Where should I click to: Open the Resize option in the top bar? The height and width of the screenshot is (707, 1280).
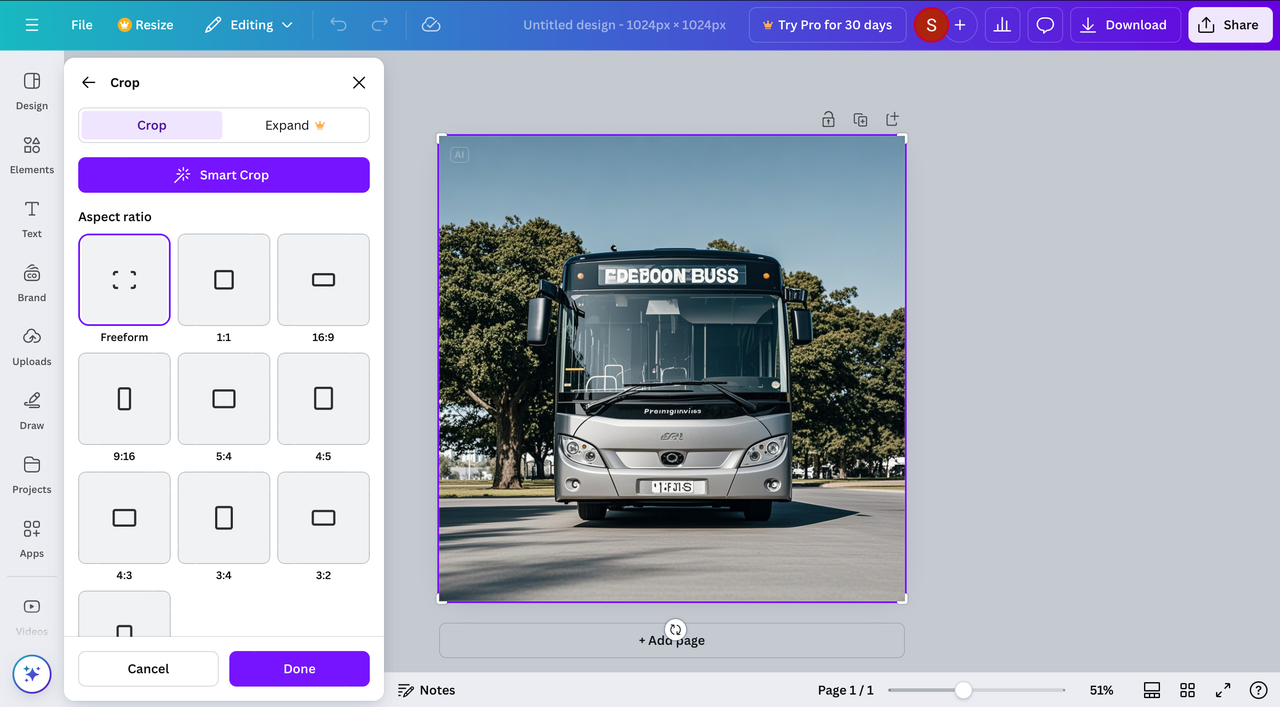point(146,25)
